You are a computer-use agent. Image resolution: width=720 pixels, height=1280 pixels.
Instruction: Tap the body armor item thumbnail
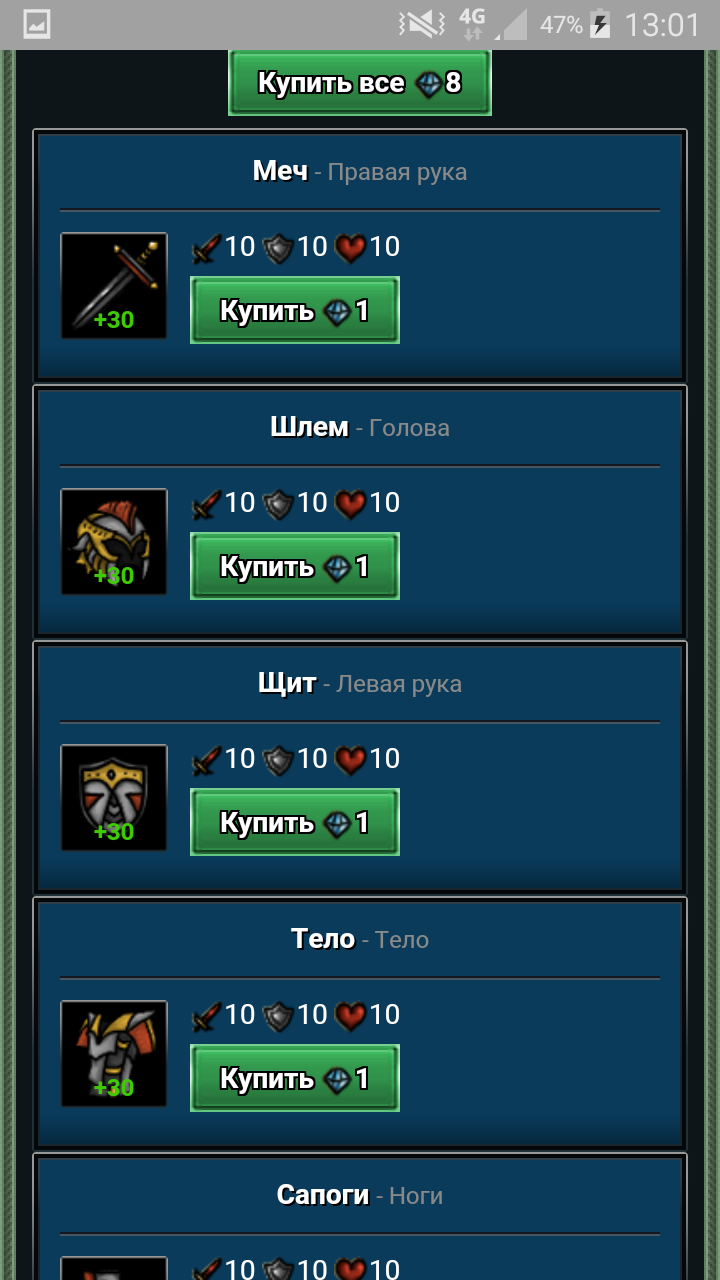[x=114, y=1054]
